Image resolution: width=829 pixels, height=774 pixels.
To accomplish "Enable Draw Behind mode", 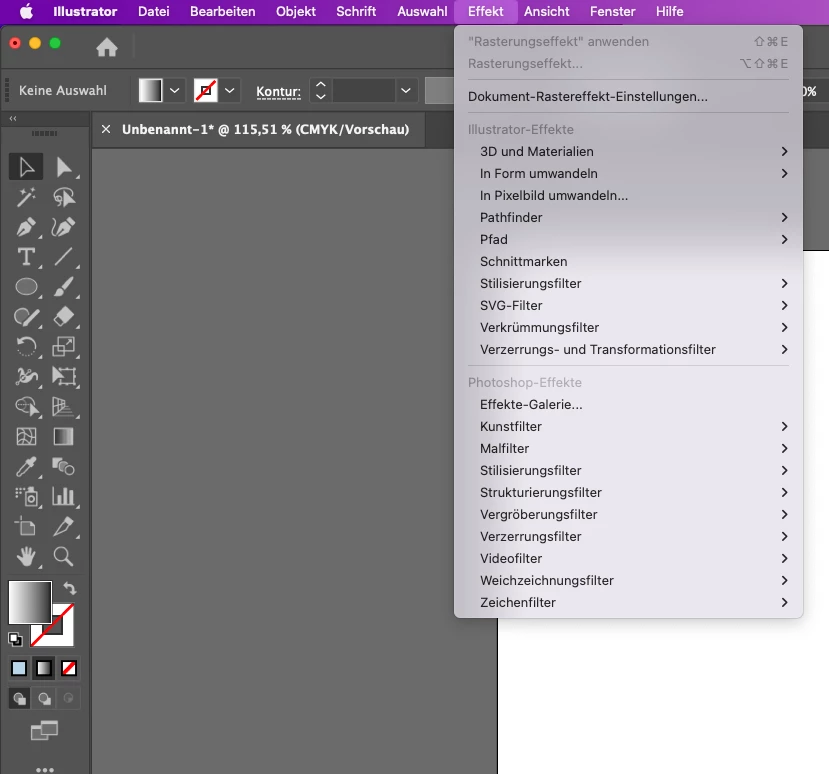I will coord(44,698).
